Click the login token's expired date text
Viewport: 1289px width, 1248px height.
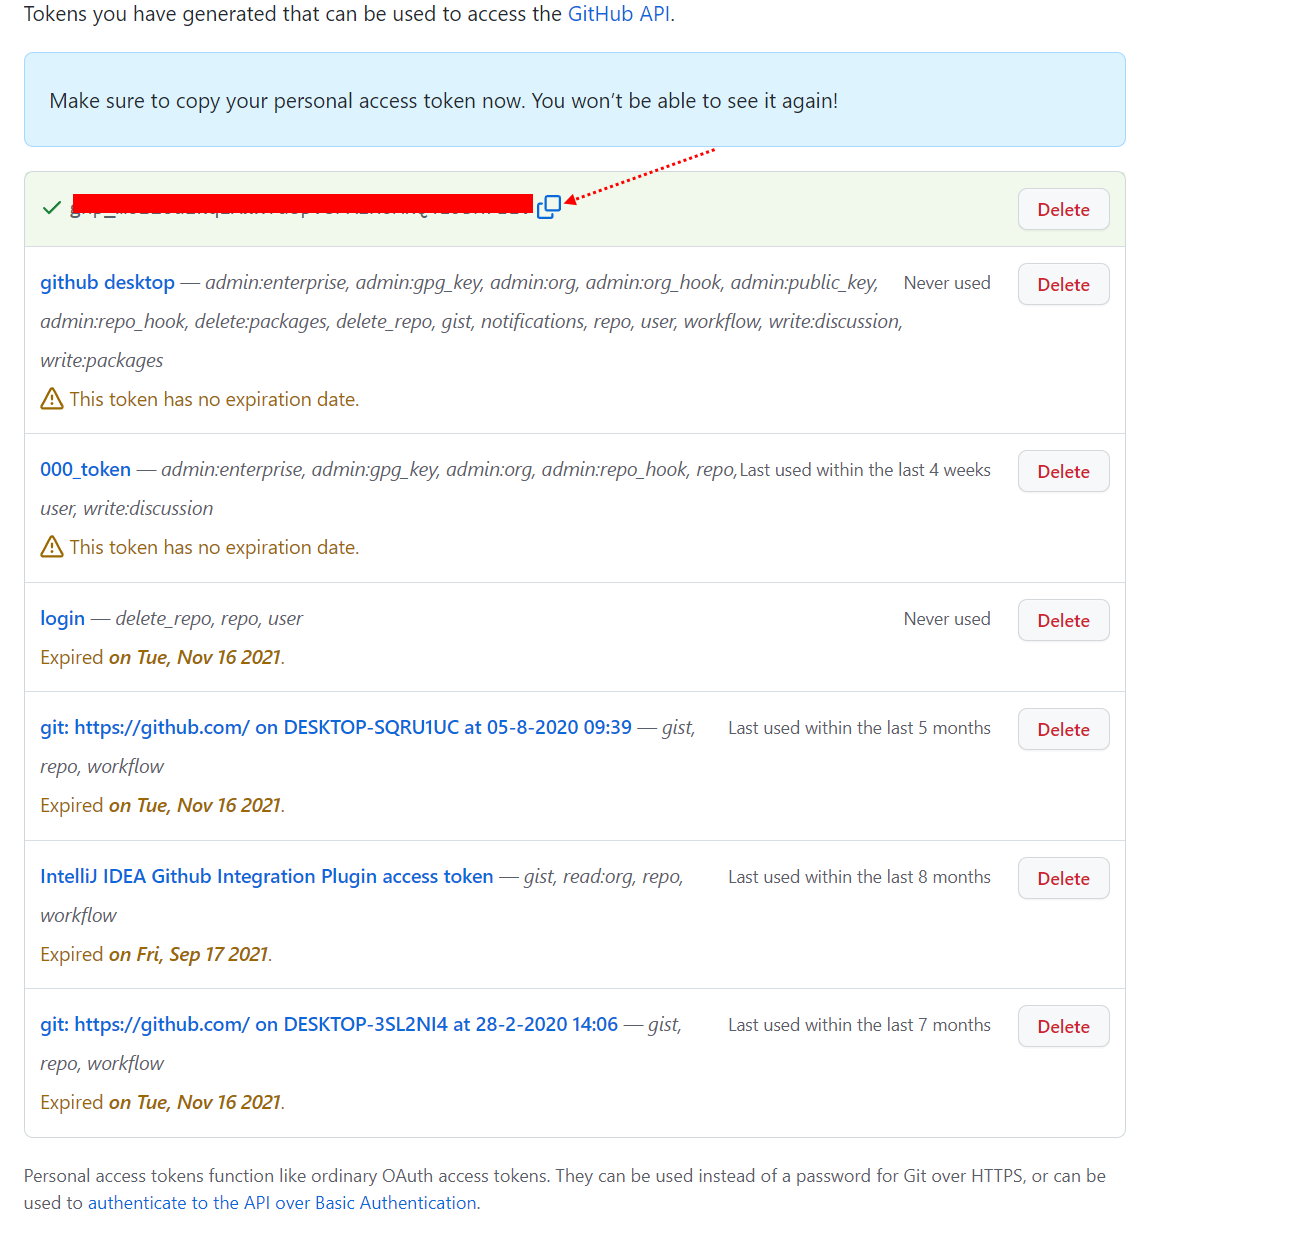click(x=162, y=657)
